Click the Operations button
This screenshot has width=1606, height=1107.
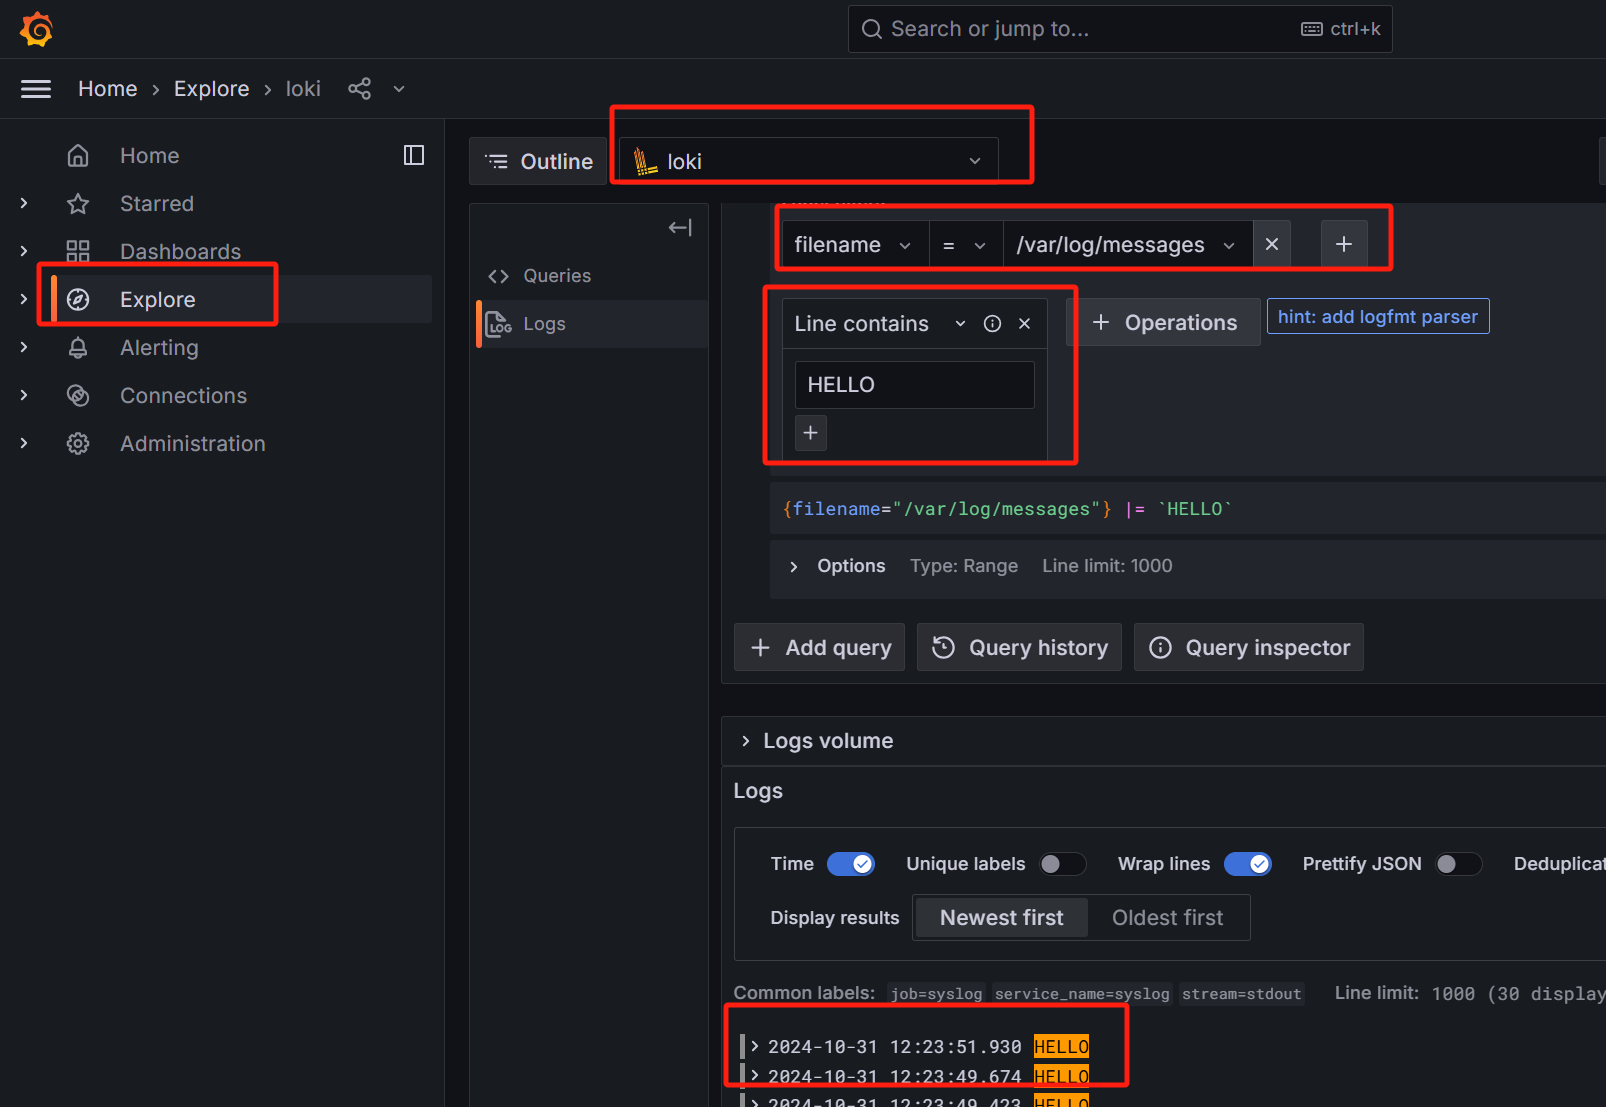(1164, 323)
